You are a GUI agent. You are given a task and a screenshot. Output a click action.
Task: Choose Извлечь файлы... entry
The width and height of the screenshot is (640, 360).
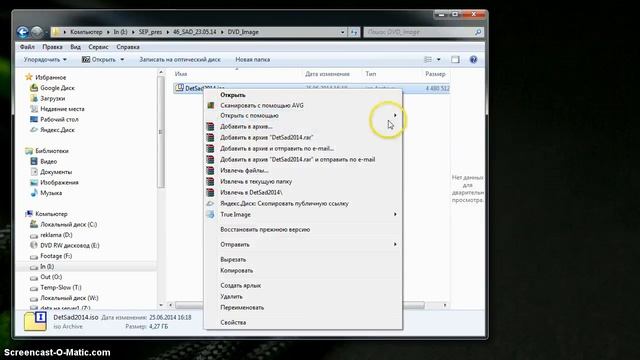[303, 171]
